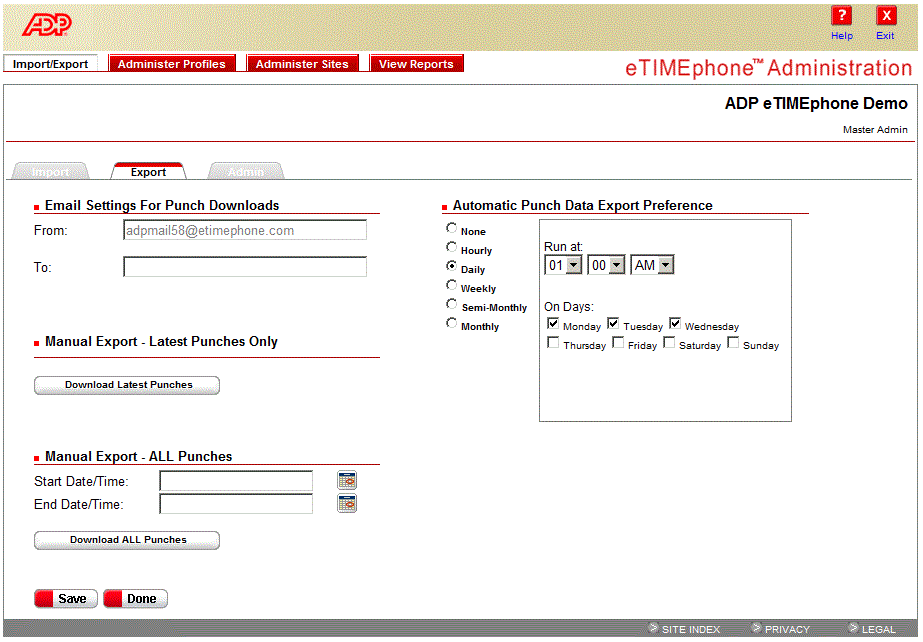Select the Semi-Monthly export frequency option
Screen dimensions: 923x642
coord(451,304)
